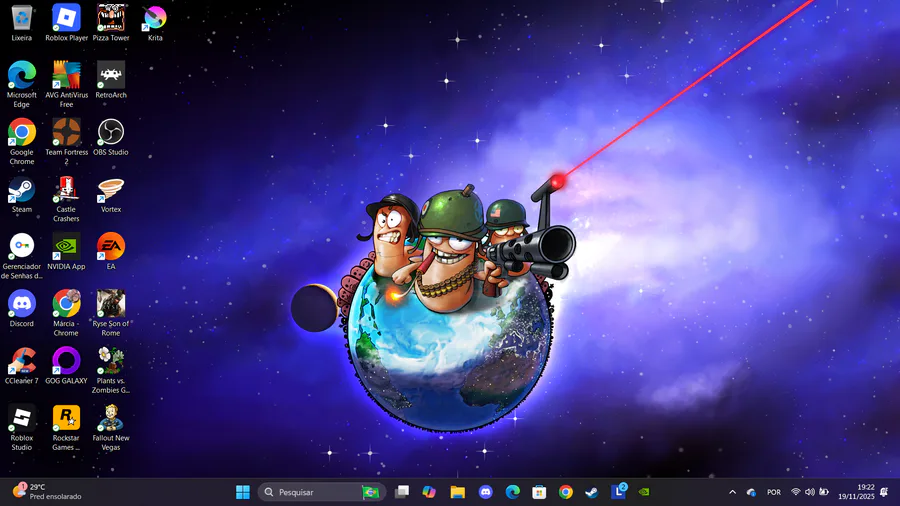This screenshot has height=506, width=900.
Task: Open Microsoft Edge from the taskbar
Action: pyautogui.click(x=513, y=492)
